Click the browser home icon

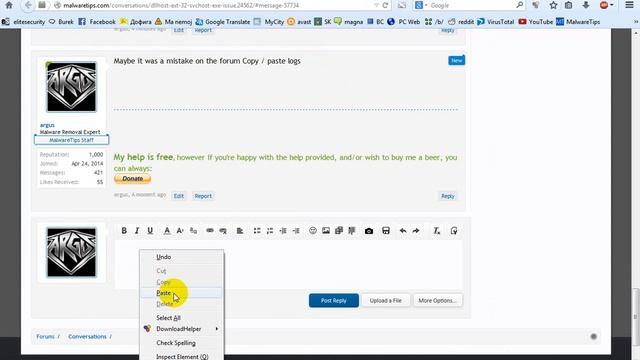click(x=9, y=5)
